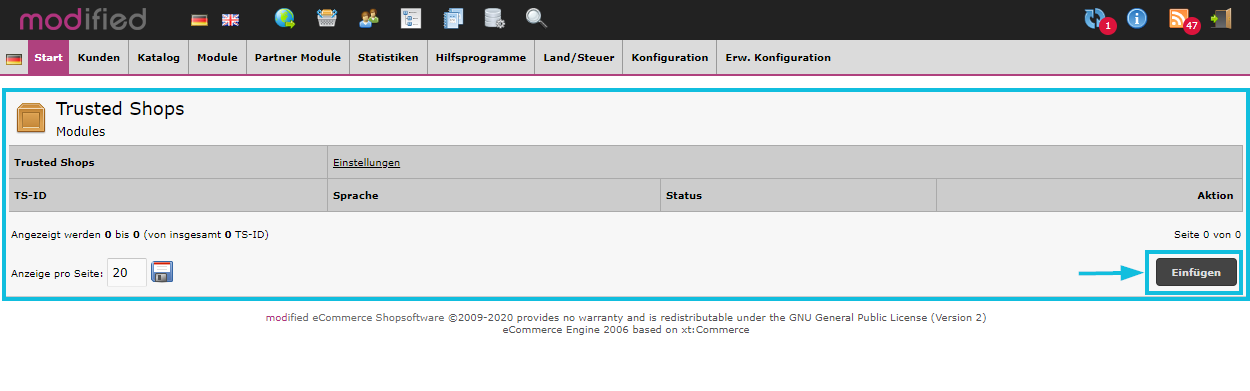Click the magnifier search icon
1250x391 pixels.
pyautogui.click(x=537, y=18)
